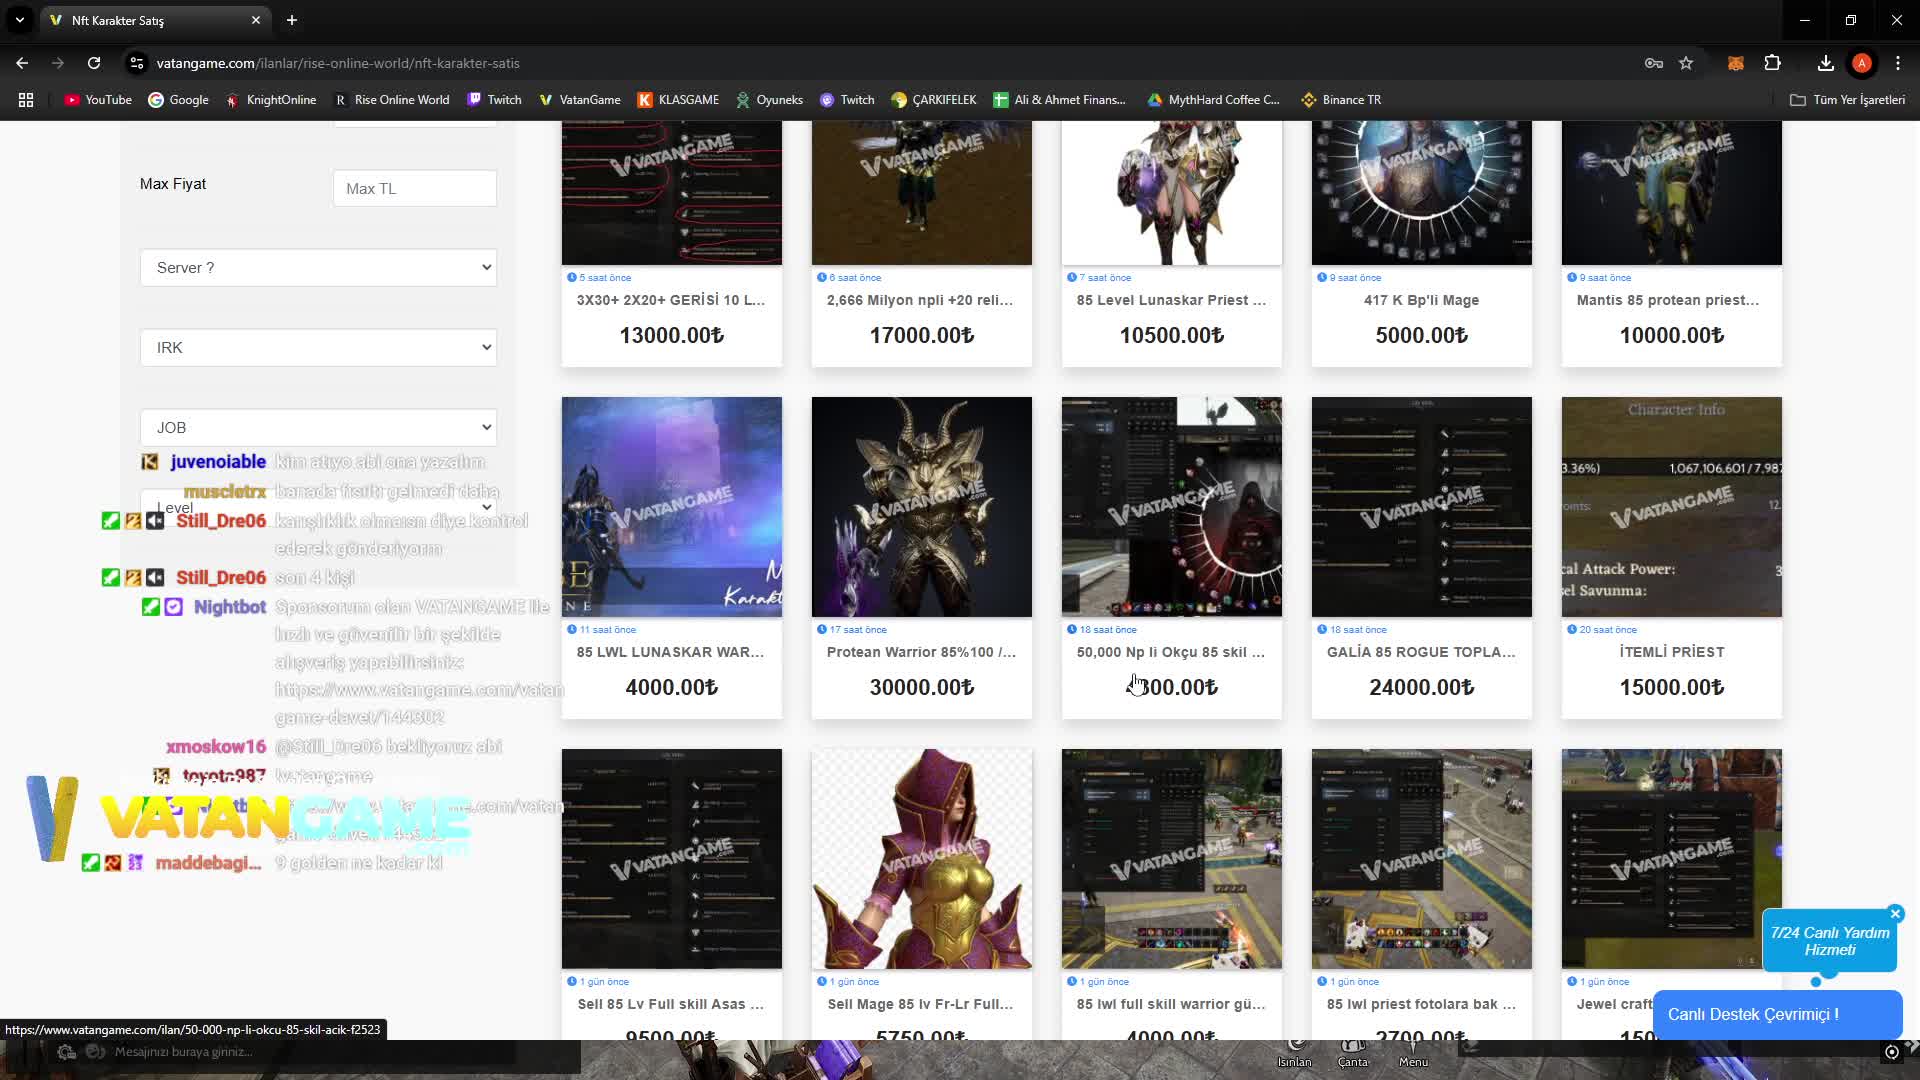This screenshot has height=1080, width=1920.
Task: Open the İTEMLİ PRİEST listing image
Action: (x=1672, y=507)
